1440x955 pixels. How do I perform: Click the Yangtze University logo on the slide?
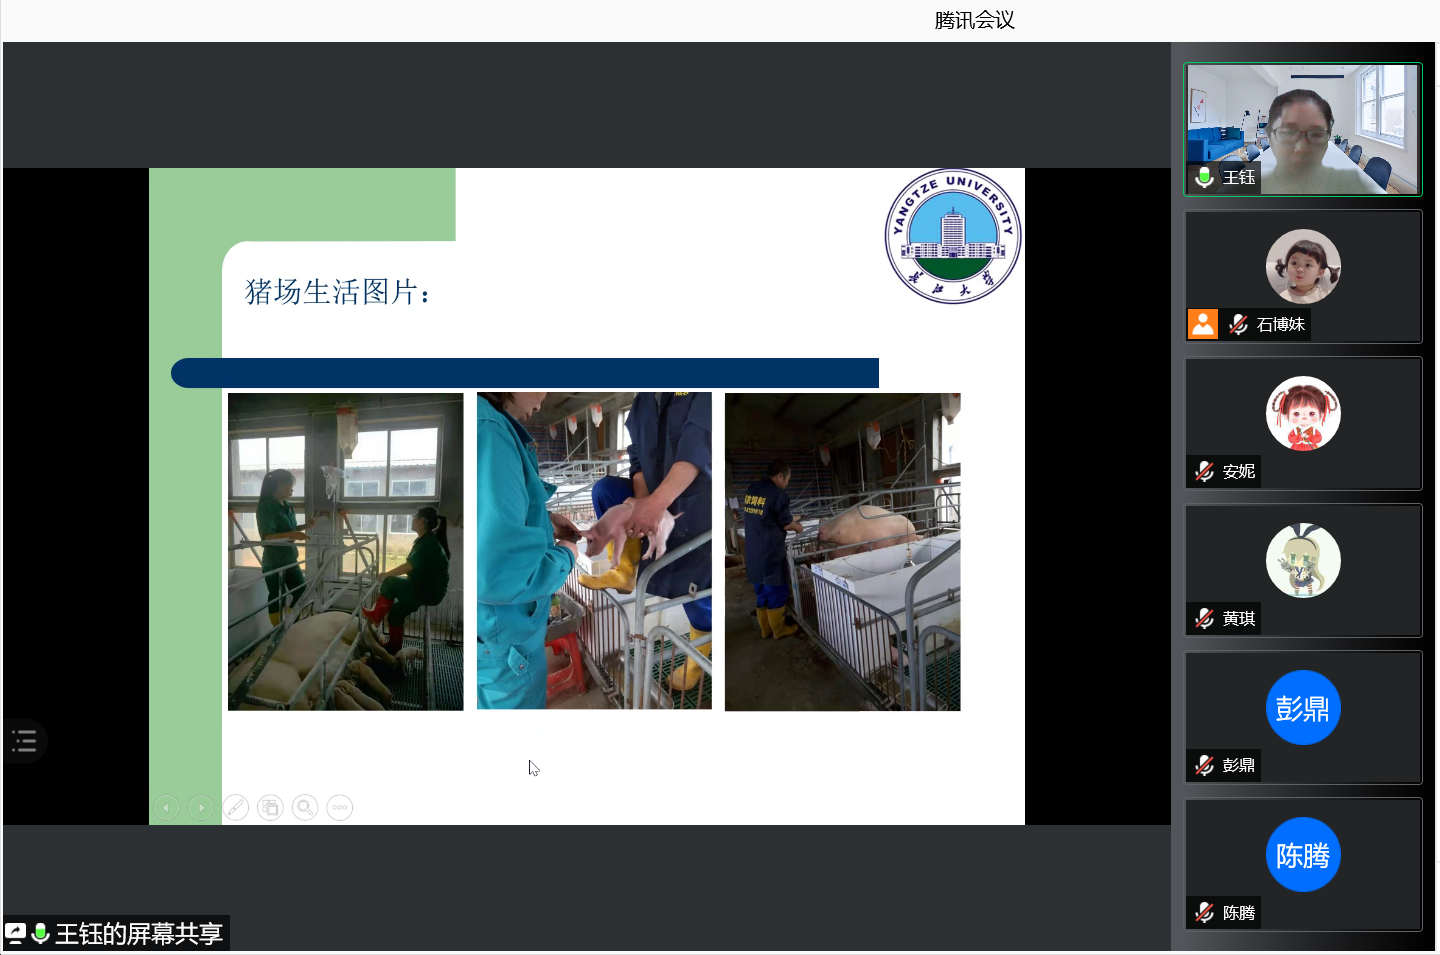953,236
